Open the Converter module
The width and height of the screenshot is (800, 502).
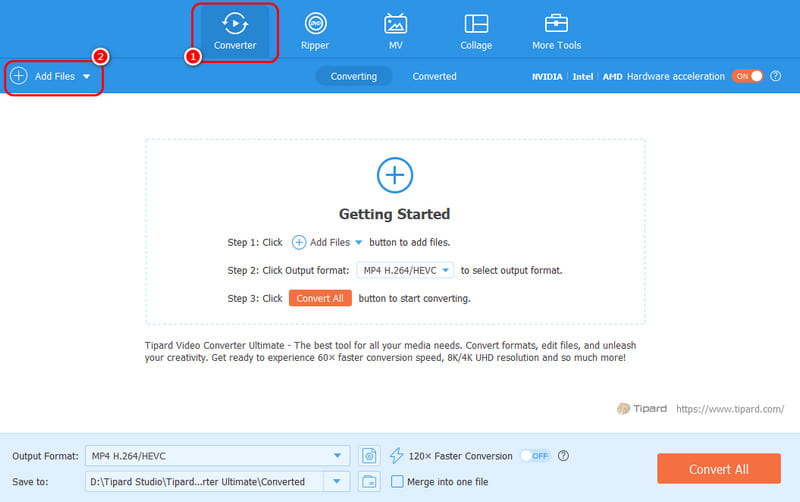click(x=235, y=32)
